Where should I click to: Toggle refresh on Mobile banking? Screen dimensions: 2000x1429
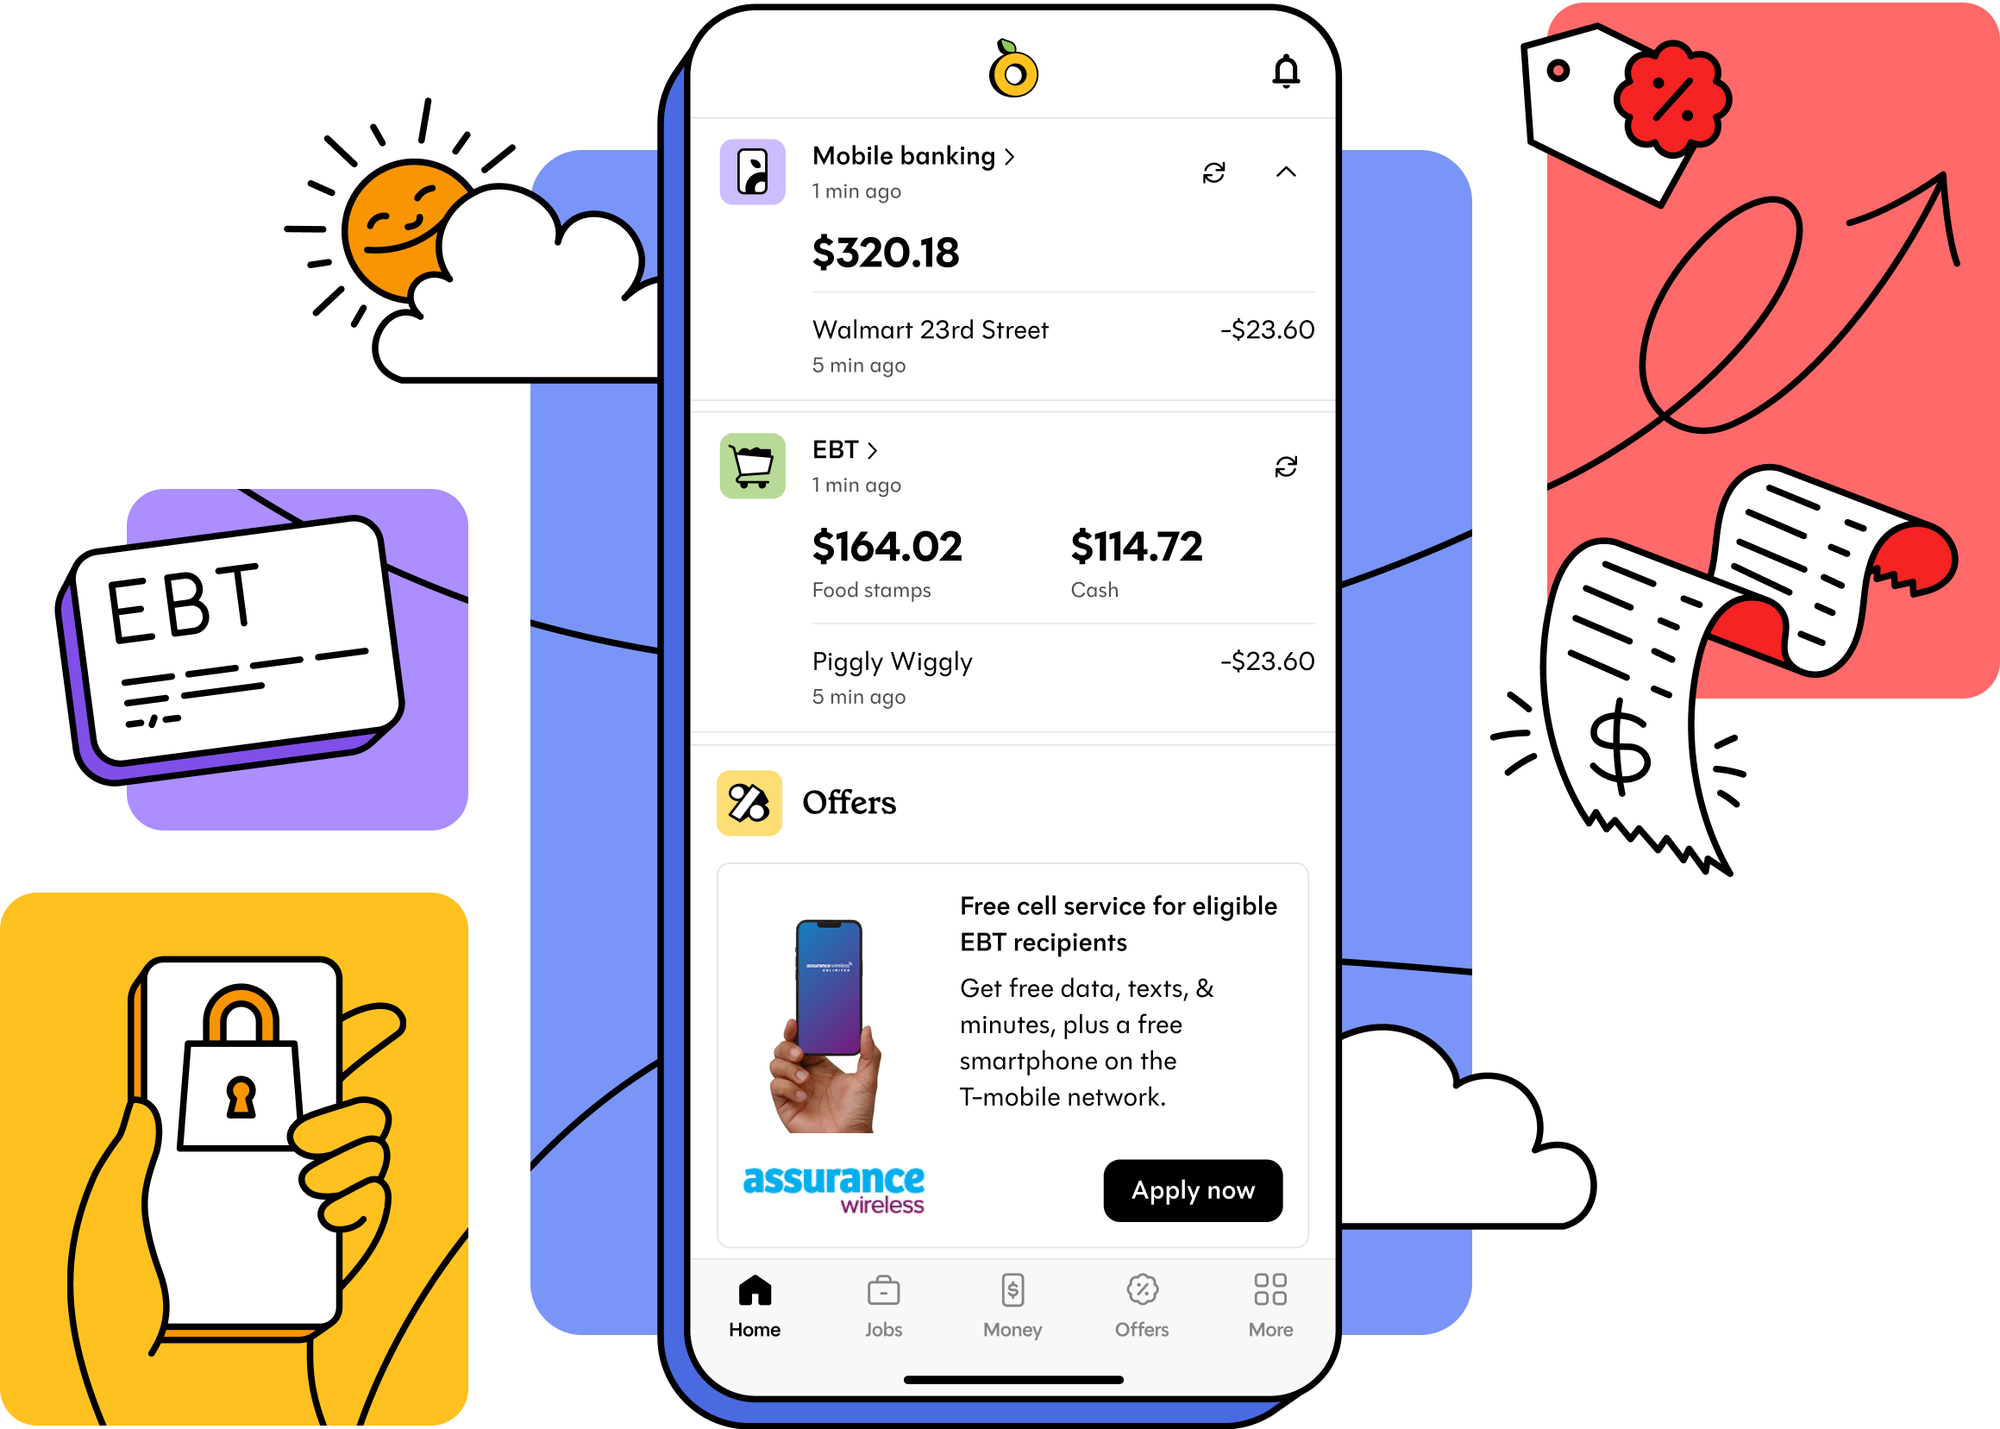pyautogui.click(x=1214, y=169)
